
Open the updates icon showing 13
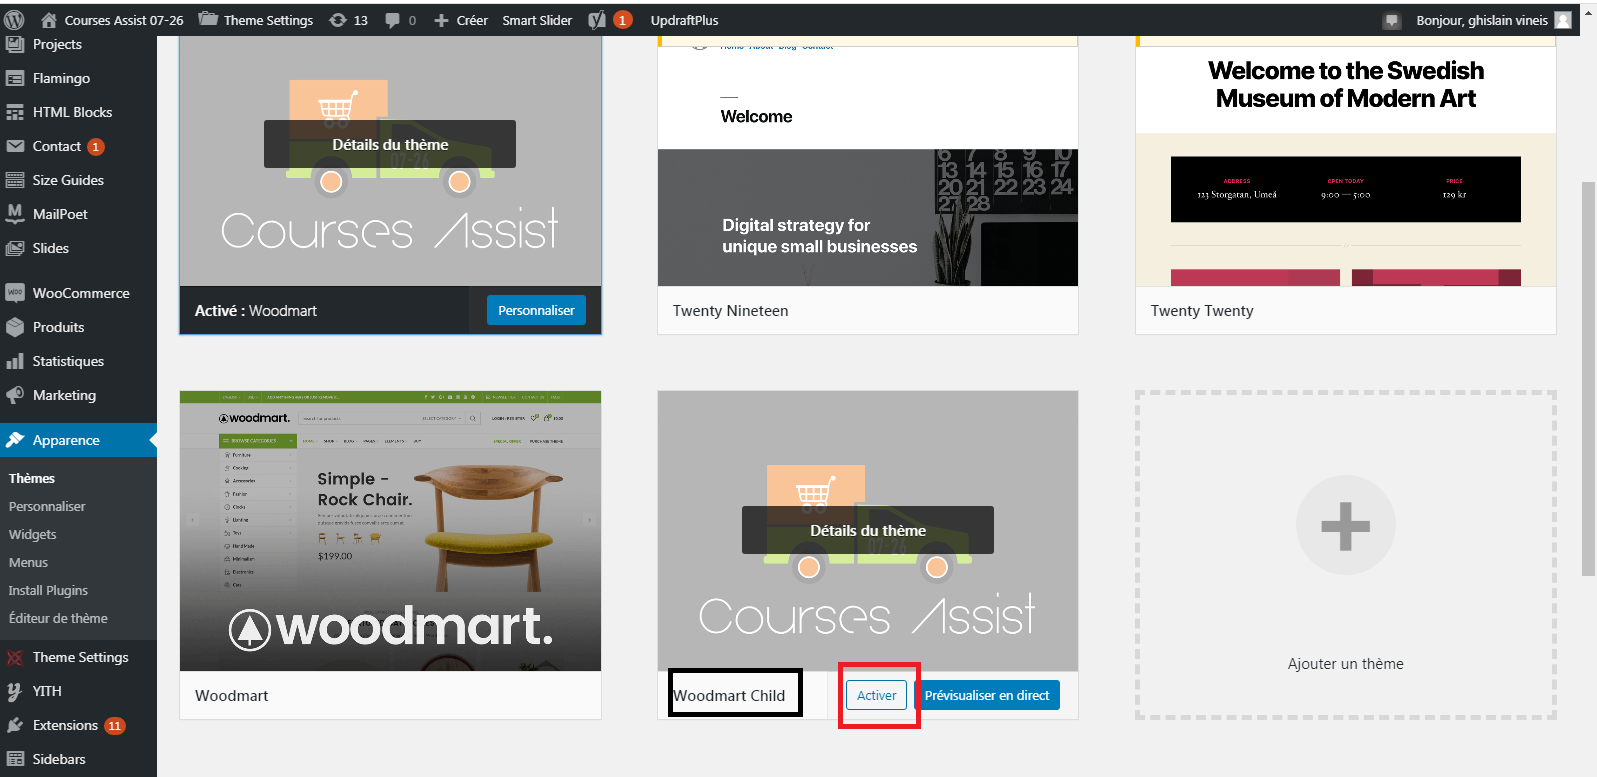click(338, 20)
